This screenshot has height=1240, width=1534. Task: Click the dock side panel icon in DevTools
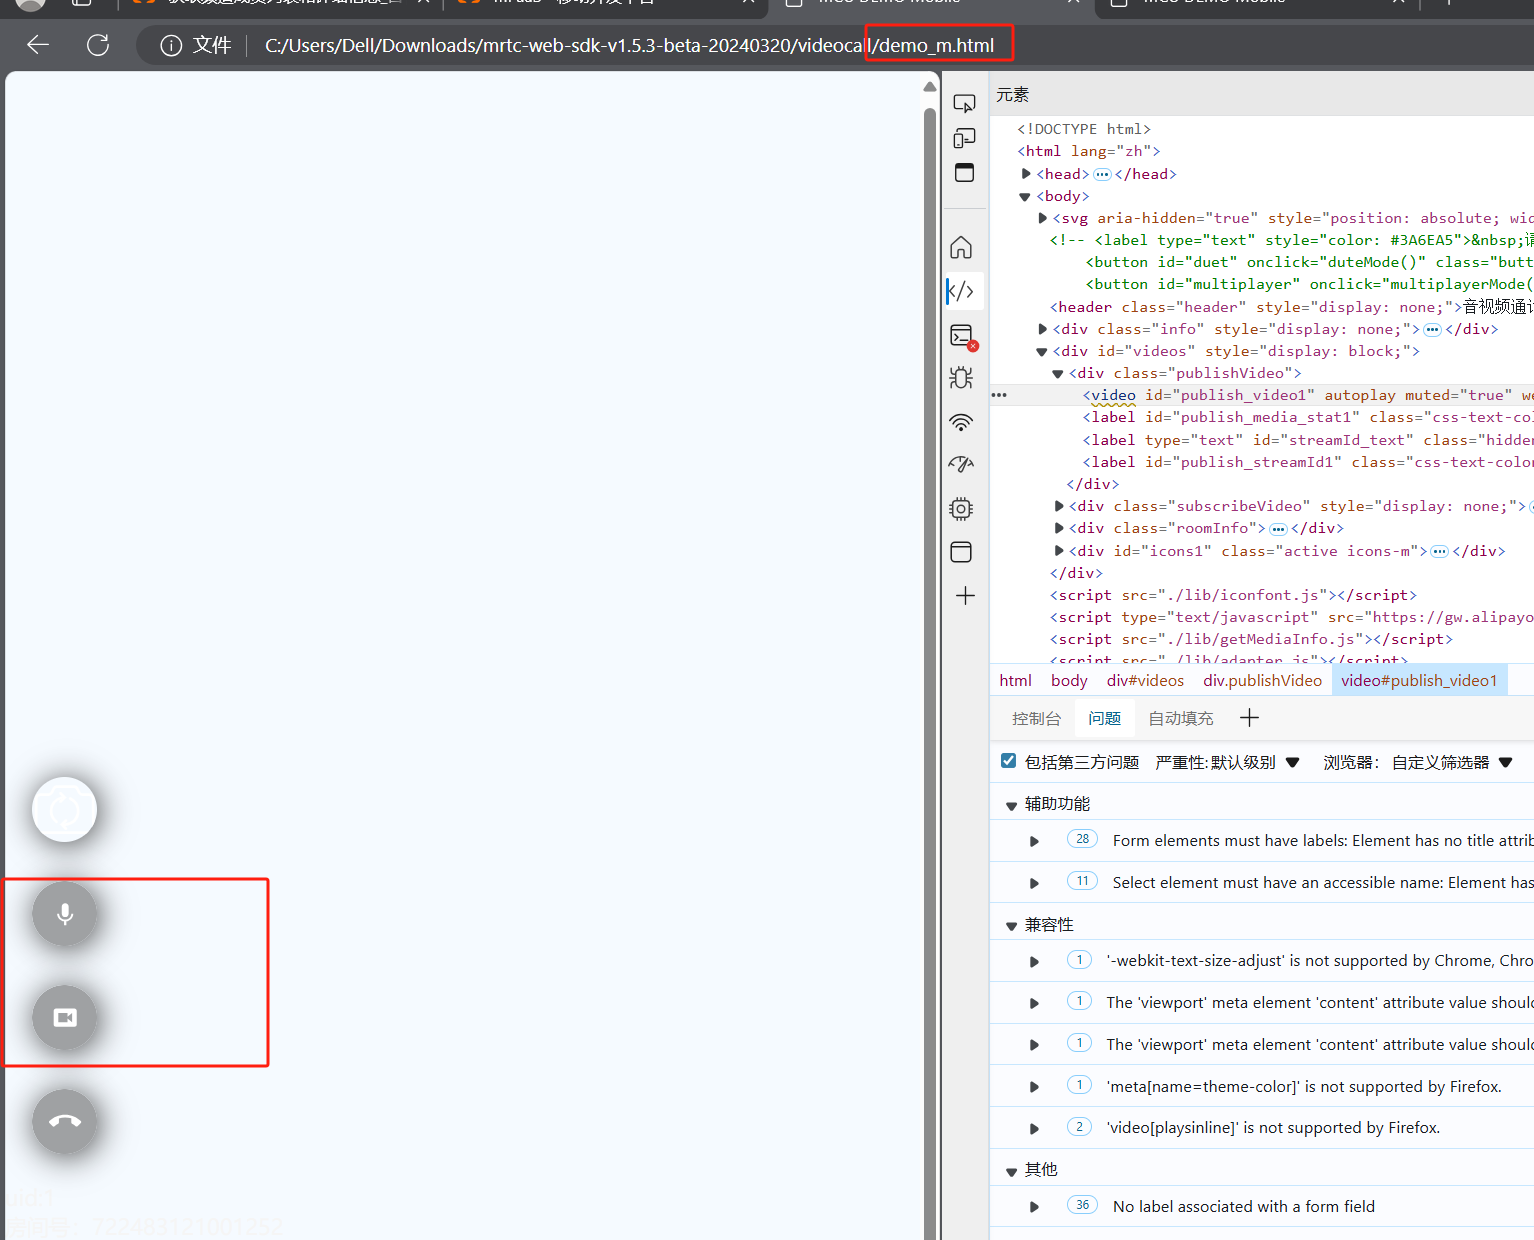(964, 173)
